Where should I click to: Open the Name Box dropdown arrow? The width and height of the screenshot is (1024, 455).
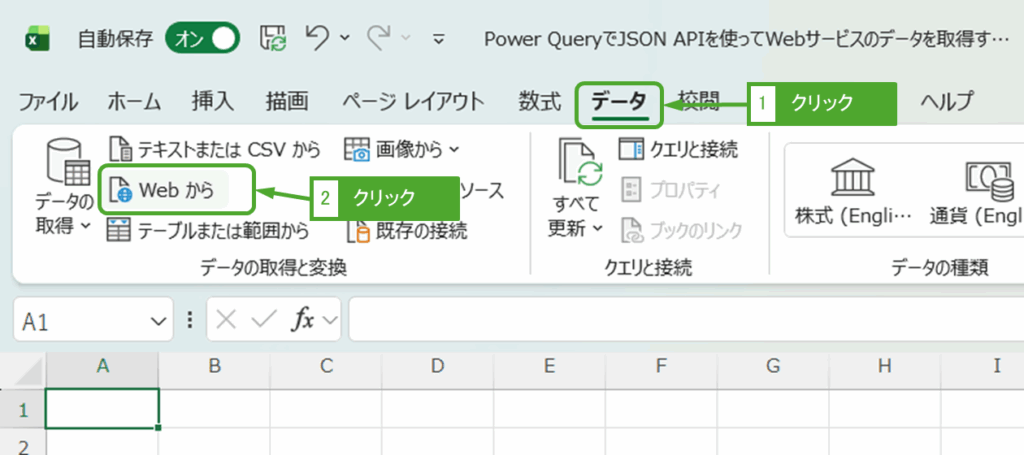point(157,321)
